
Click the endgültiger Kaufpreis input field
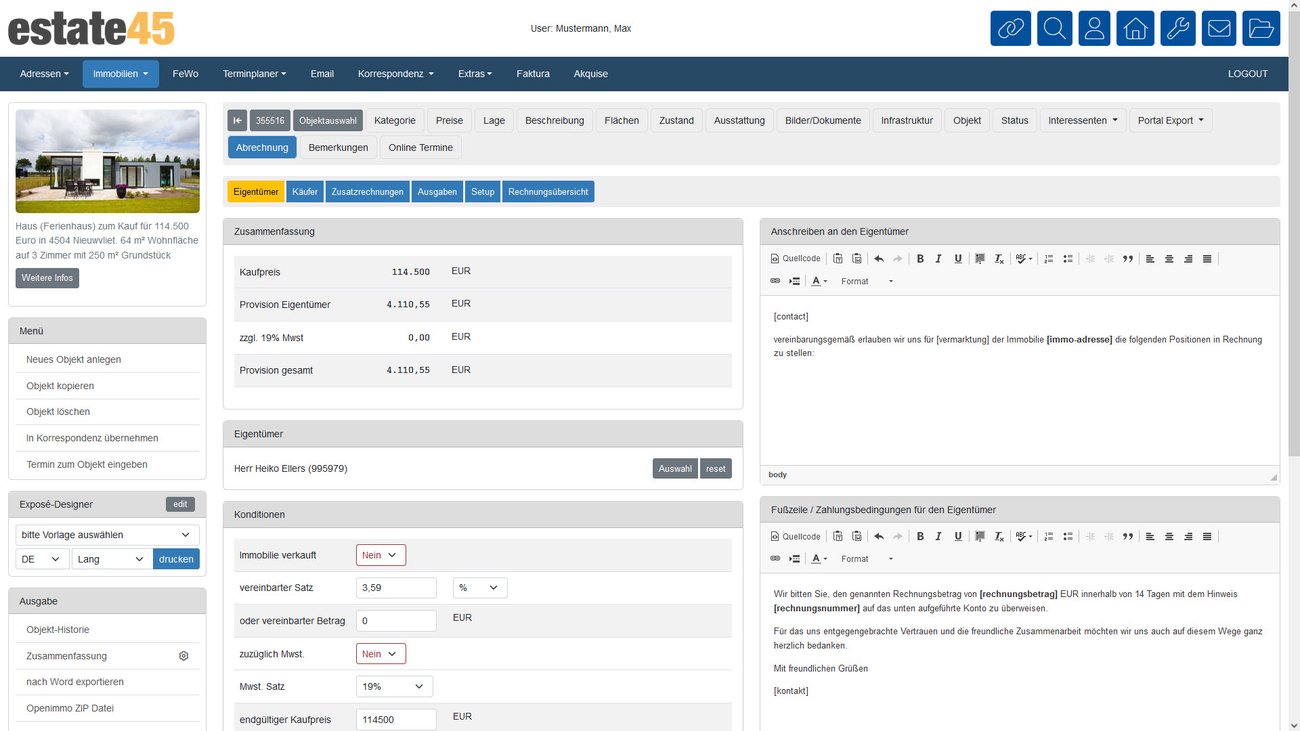(x=396, y=720)
